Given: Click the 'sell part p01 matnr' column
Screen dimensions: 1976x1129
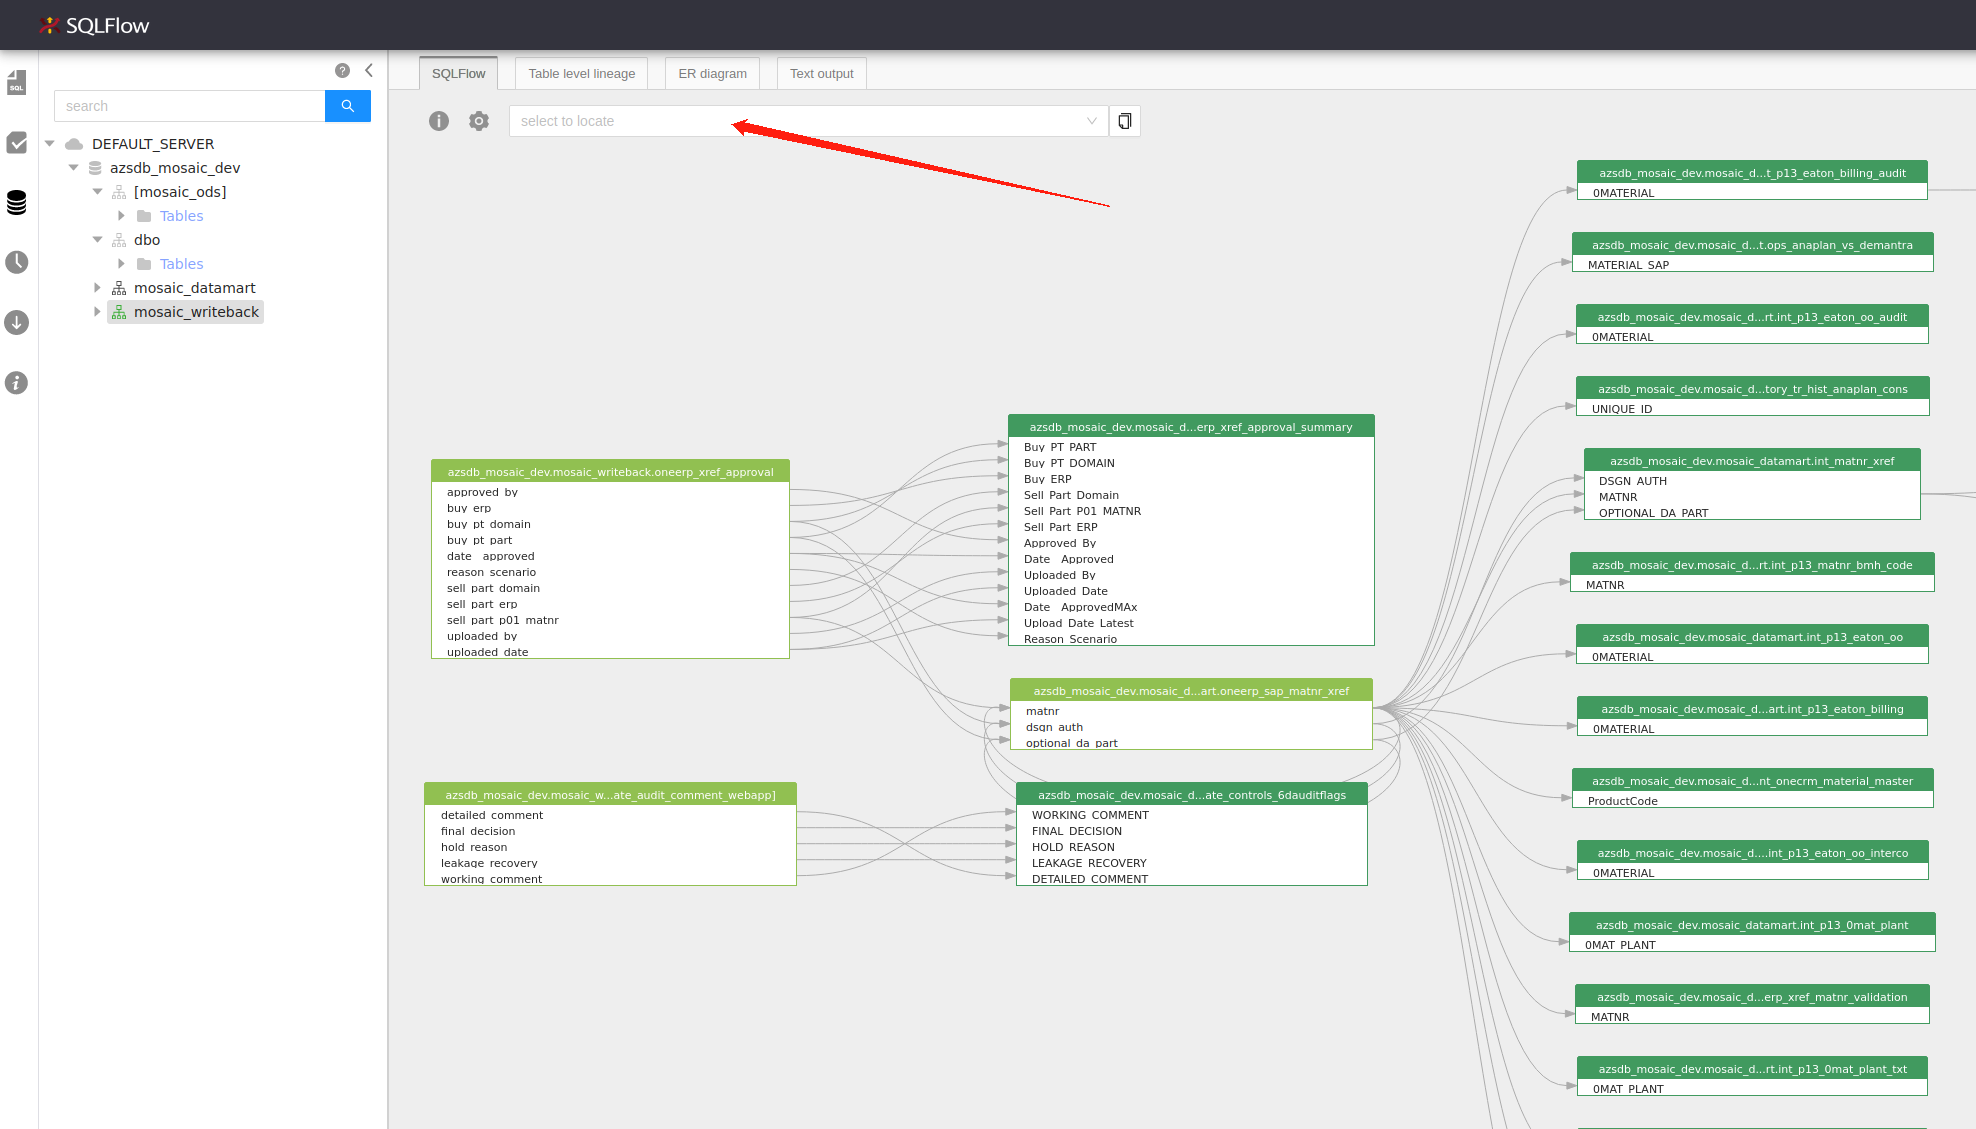Looking at the screenshot, I should click(502, 620).
